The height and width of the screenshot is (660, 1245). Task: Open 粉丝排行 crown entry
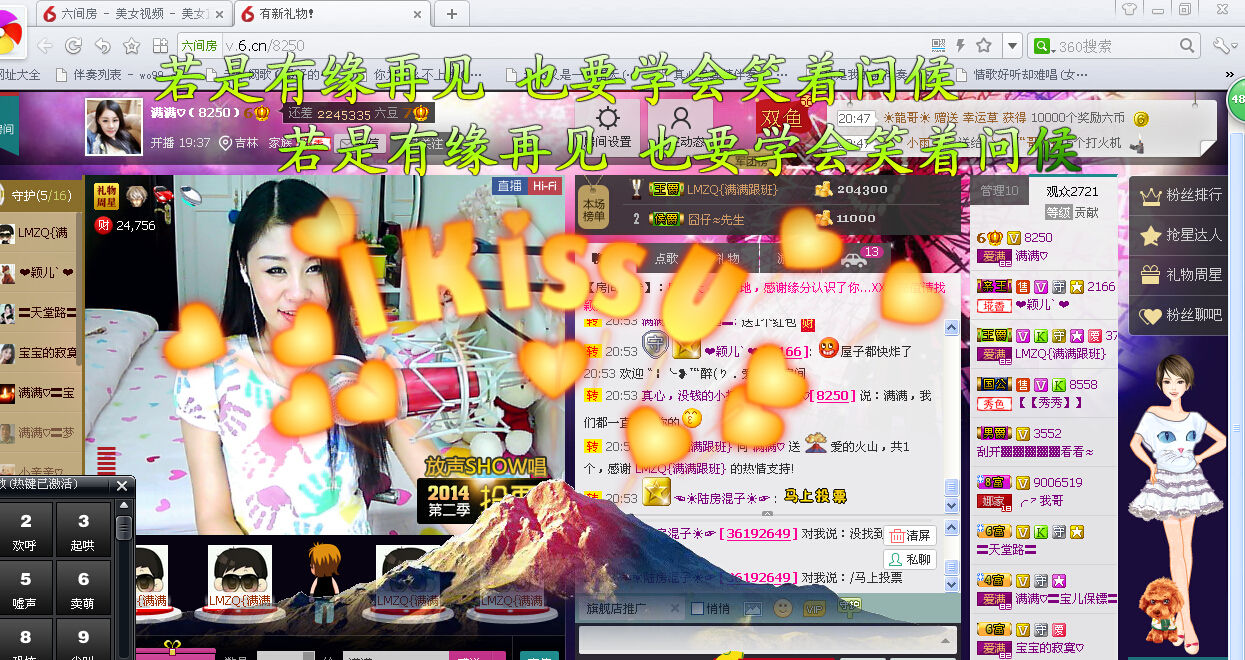[1181, 195]
